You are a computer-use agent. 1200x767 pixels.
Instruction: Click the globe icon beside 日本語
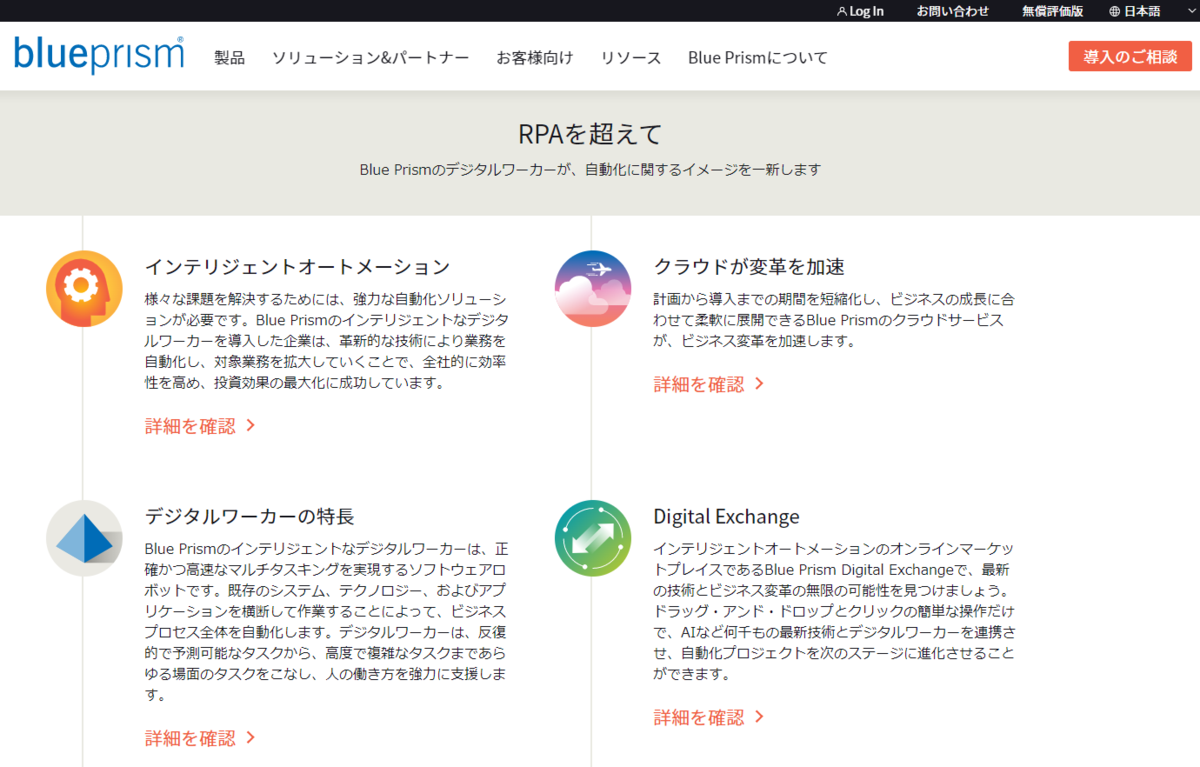pos(1114,11)
